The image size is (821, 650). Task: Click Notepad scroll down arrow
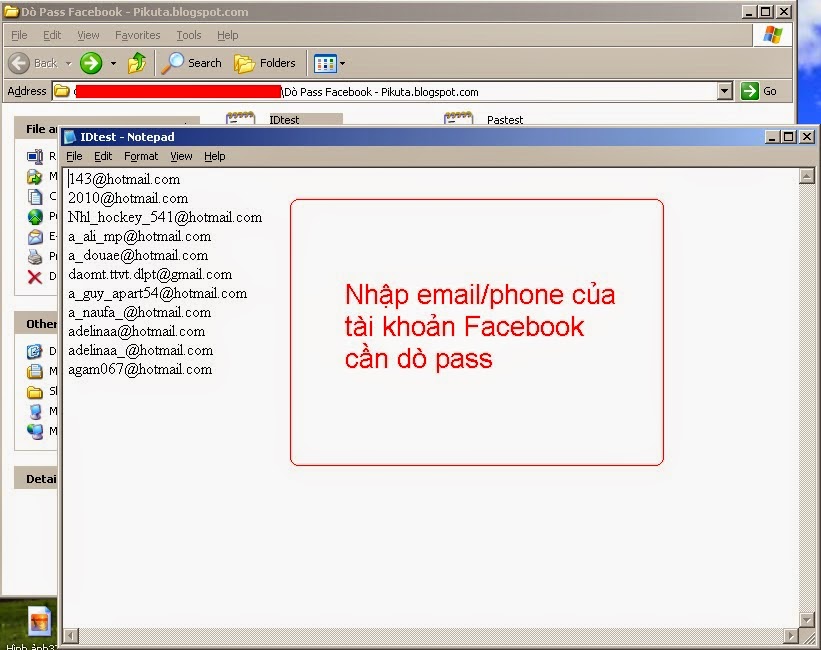[806, 619]
